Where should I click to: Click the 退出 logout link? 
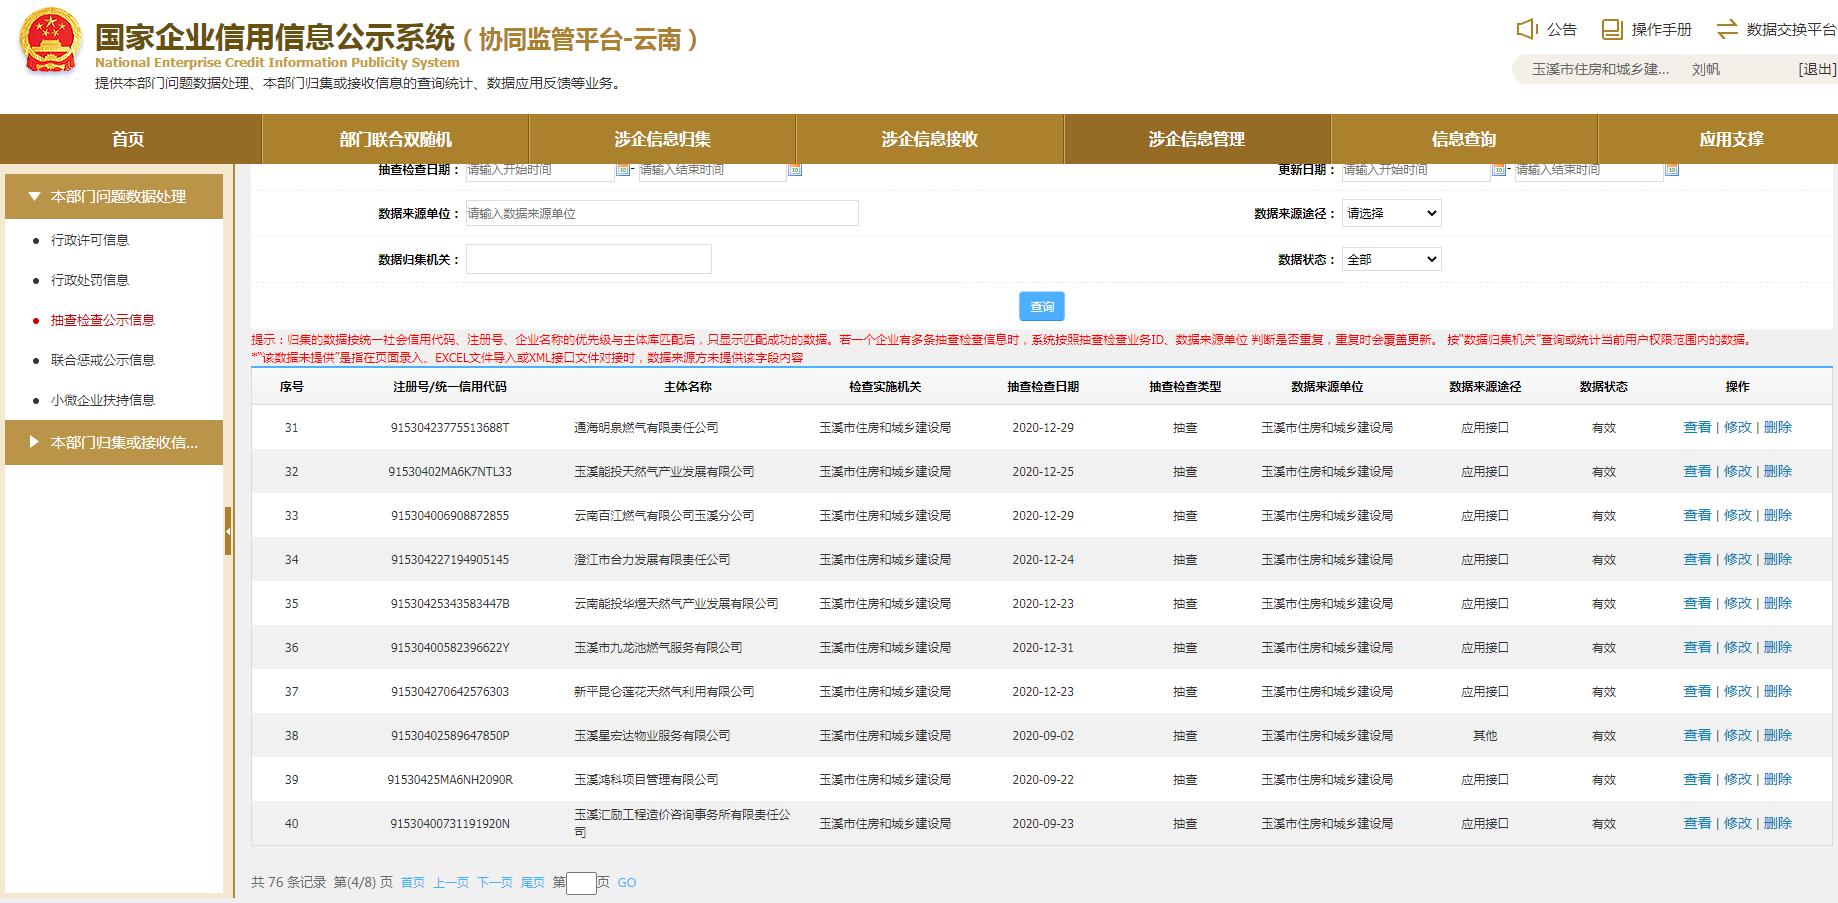[1817, 69]
